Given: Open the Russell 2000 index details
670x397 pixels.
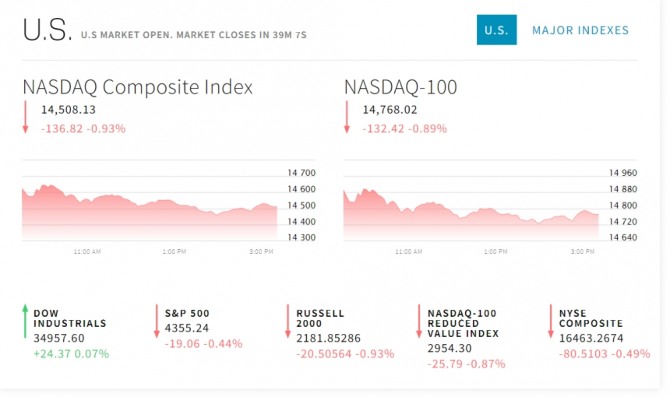Looking at the screenshot, I should (x=320, y=318).
